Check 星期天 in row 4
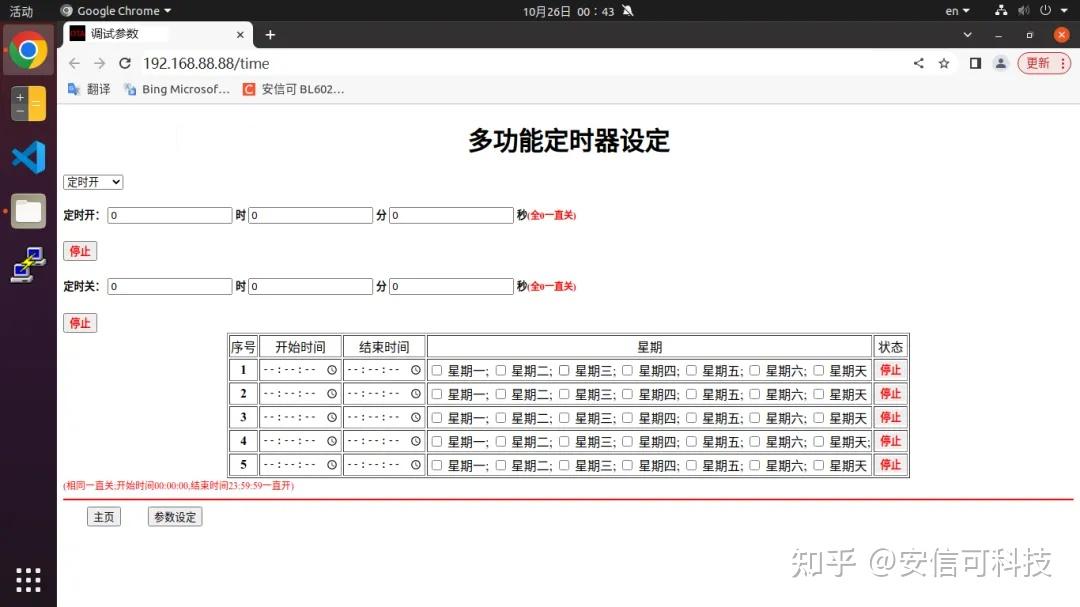 (x=818, y=441)
